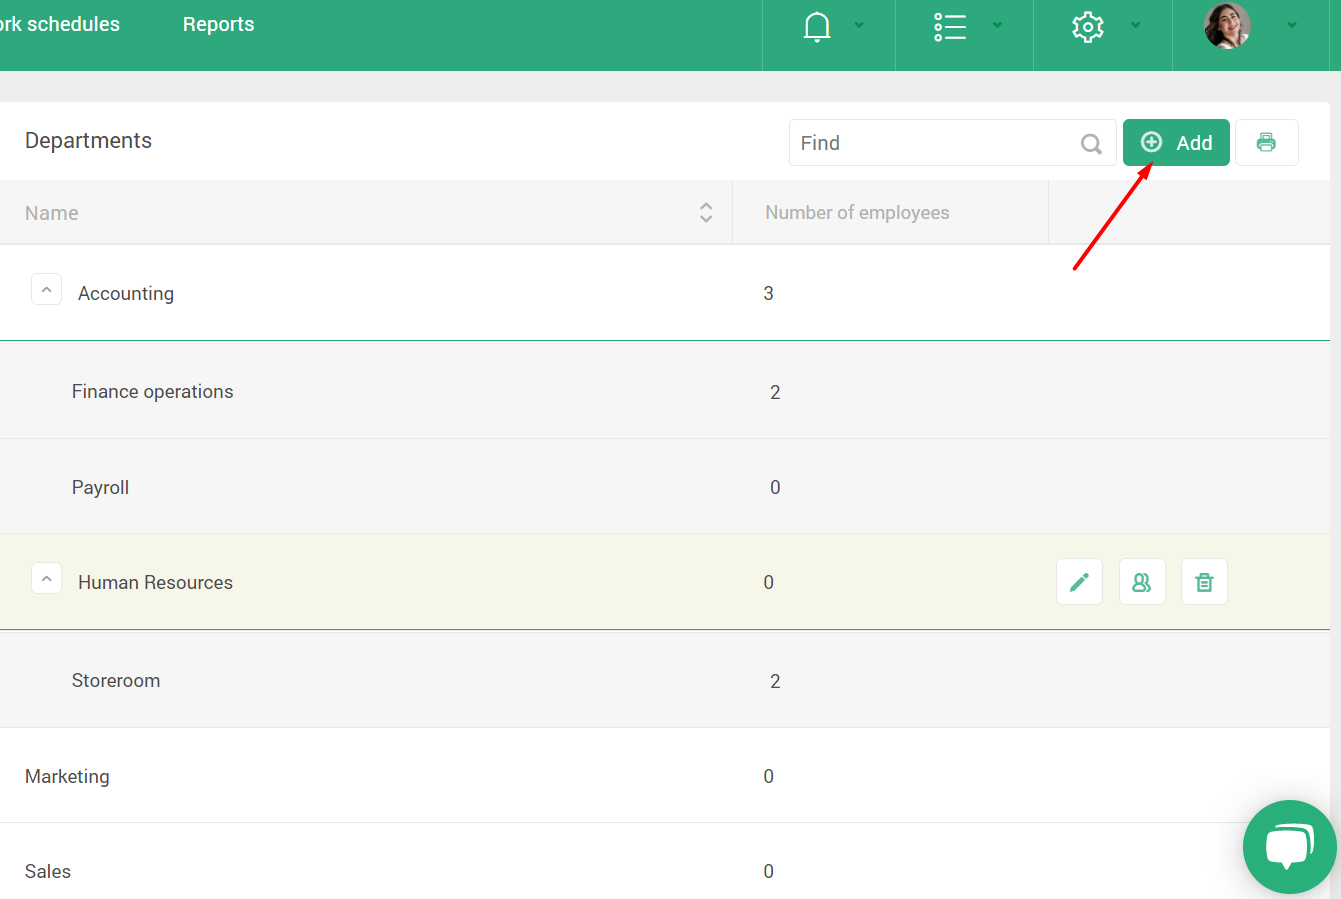
Task: Click employee count 3 for Accounting
Action: [x=768, y=293]
